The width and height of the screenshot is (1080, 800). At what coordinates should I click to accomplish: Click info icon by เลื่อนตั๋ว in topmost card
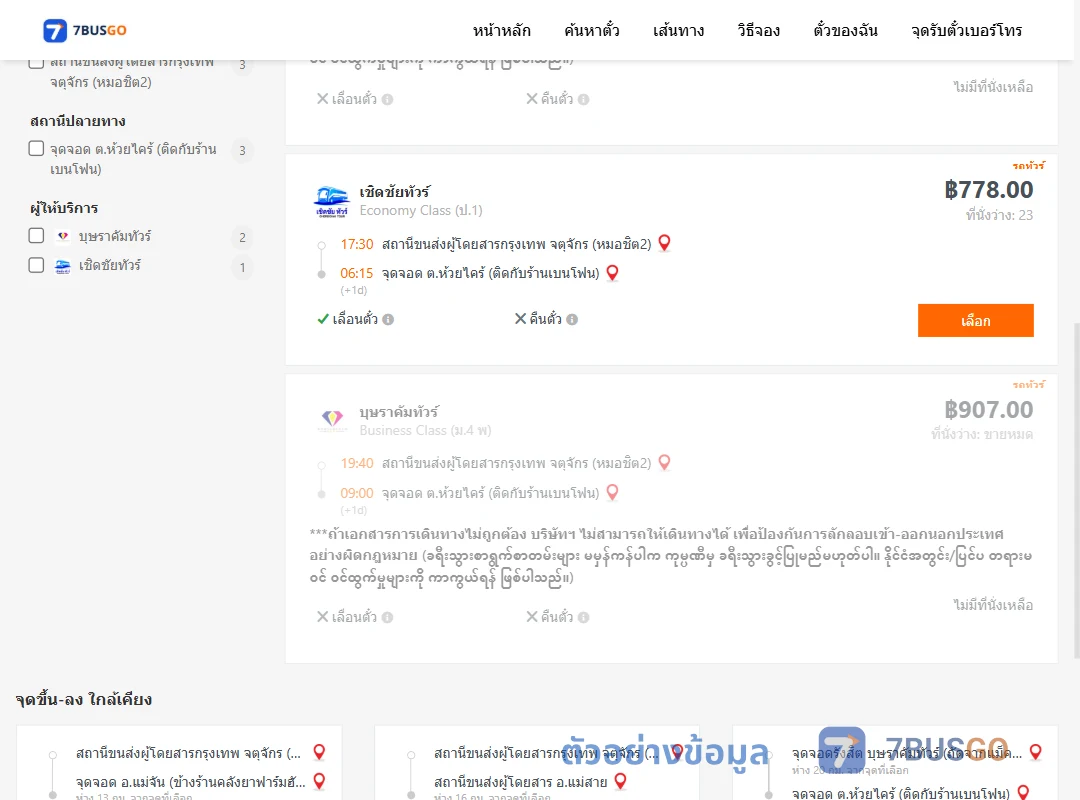click(x=388, y=99)
